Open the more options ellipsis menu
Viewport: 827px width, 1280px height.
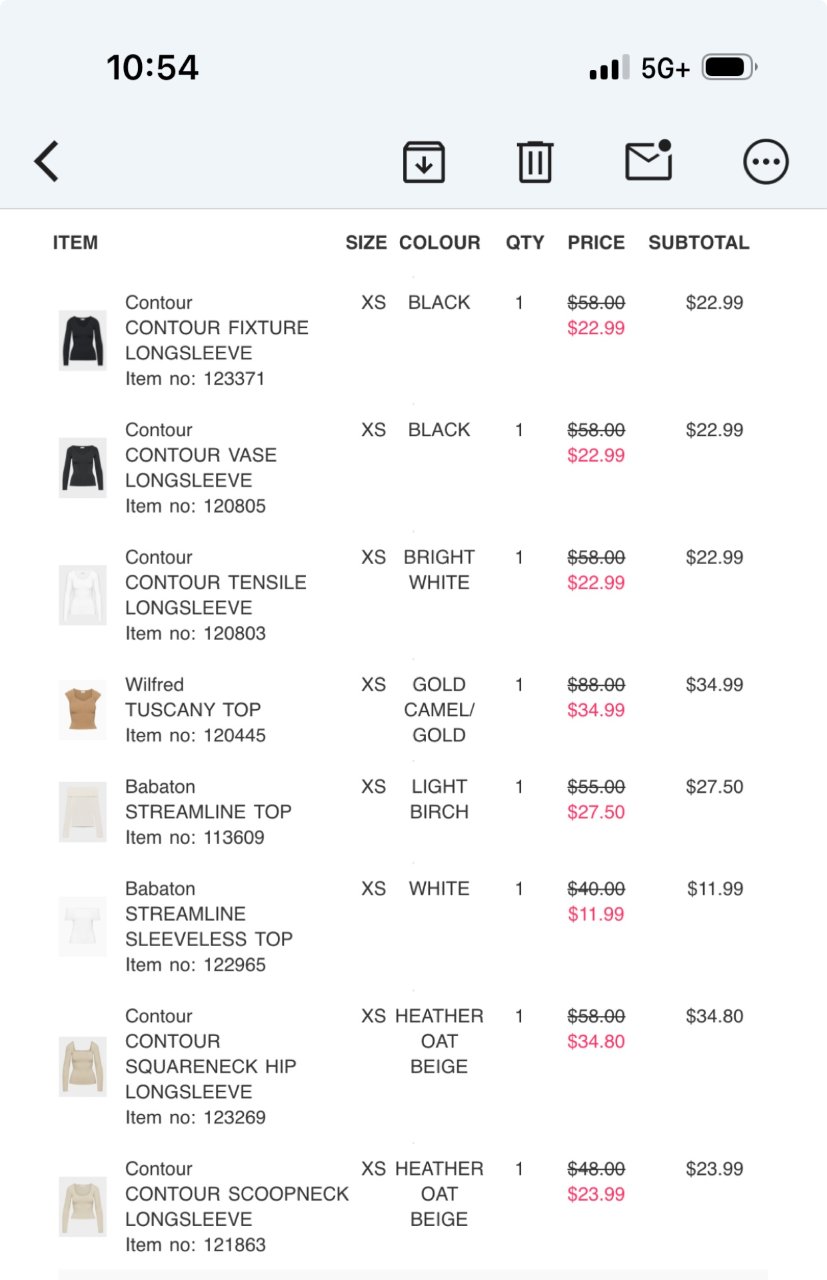[766, 162]
